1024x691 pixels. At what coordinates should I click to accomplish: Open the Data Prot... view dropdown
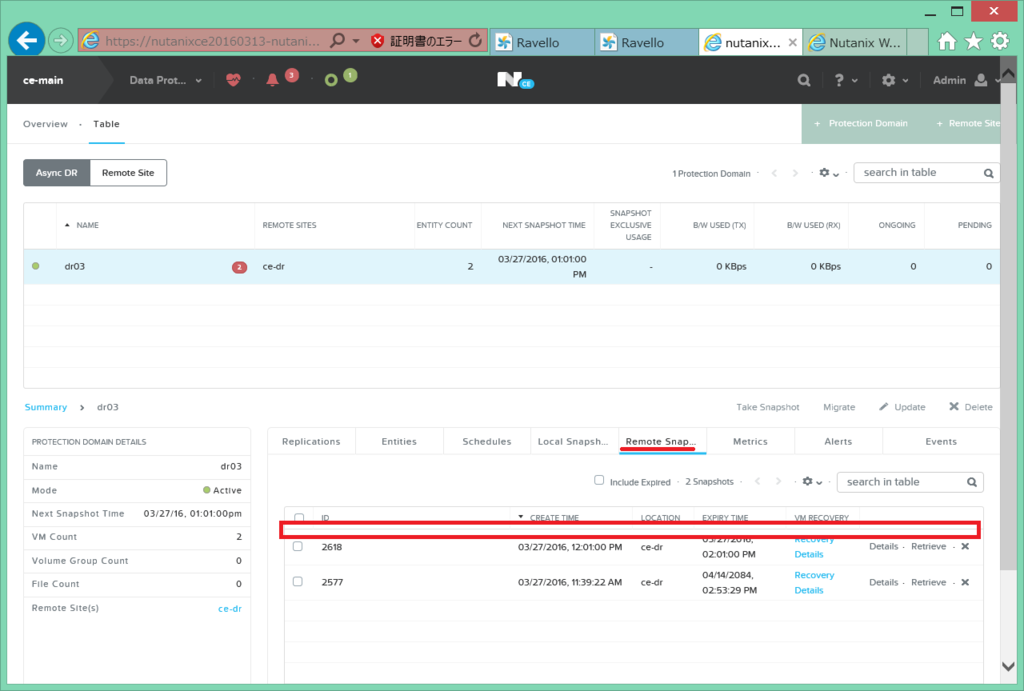coord(165,80)
